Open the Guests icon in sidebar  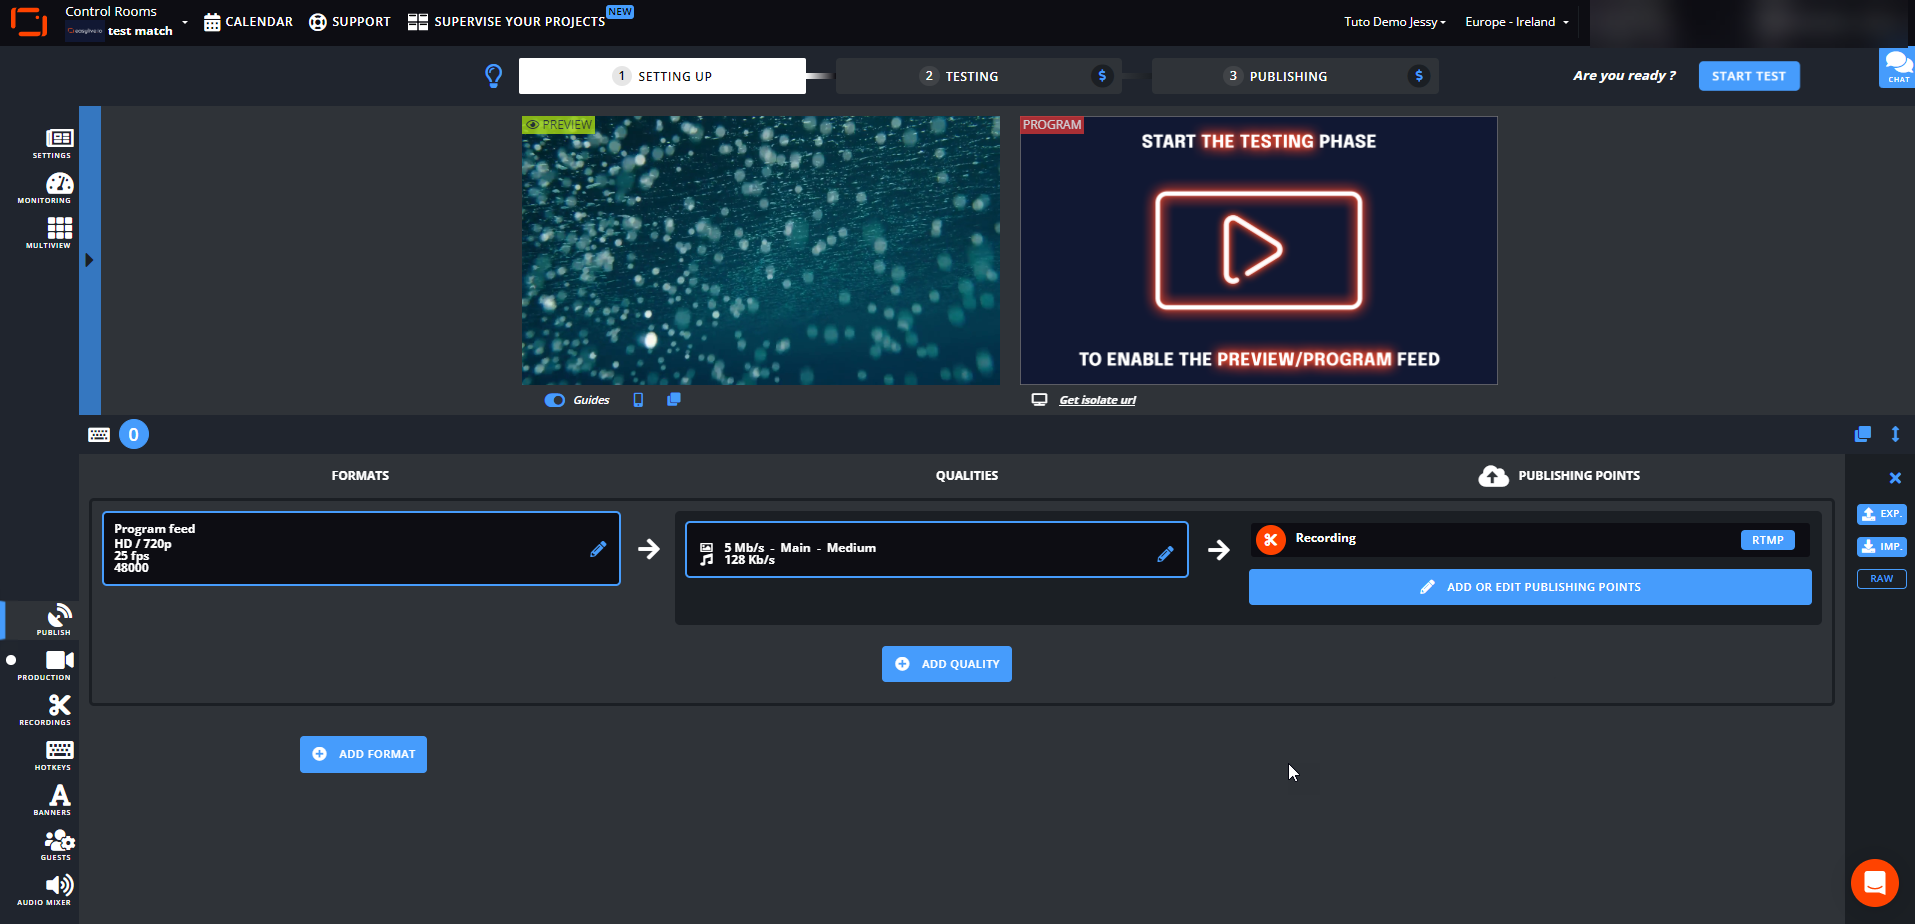58,843
